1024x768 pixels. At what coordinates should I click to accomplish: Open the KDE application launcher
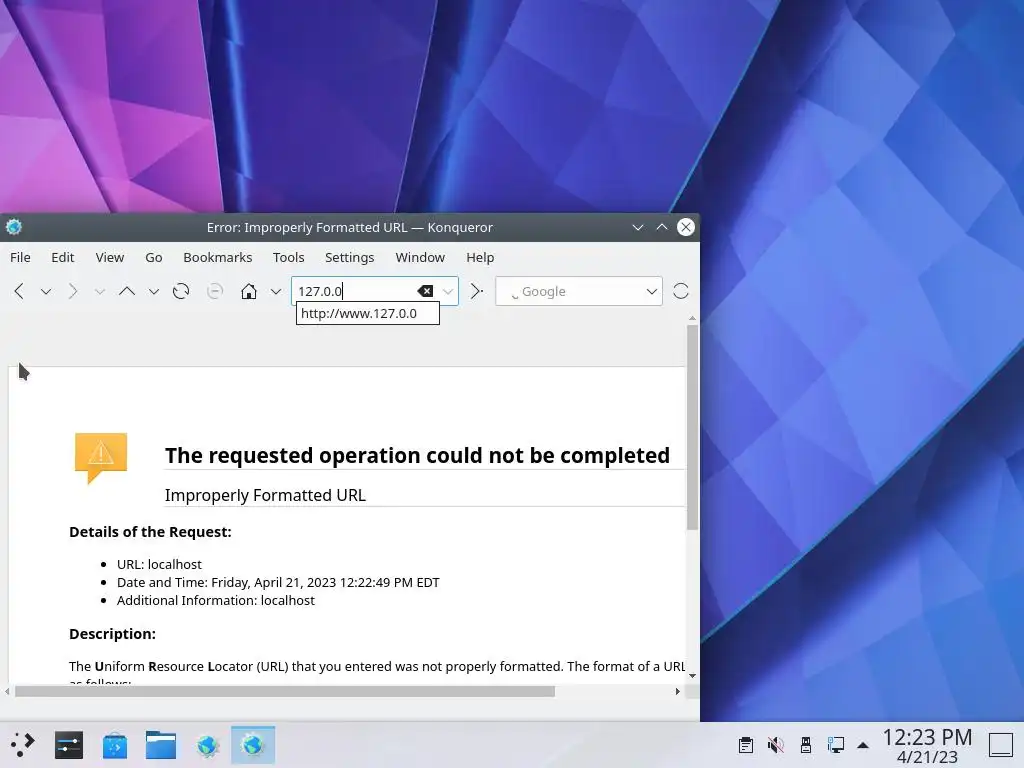click(22, 744)
